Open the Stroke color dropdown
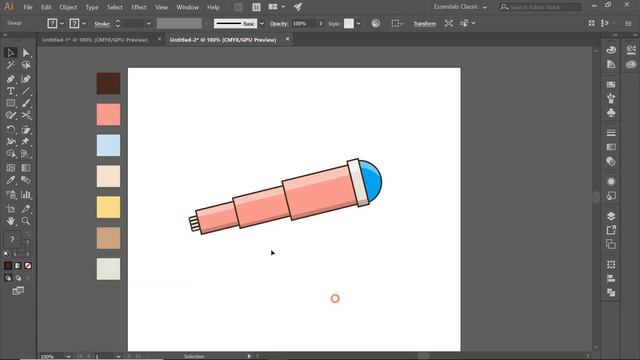640x360 pixels. tap(84, 23)
